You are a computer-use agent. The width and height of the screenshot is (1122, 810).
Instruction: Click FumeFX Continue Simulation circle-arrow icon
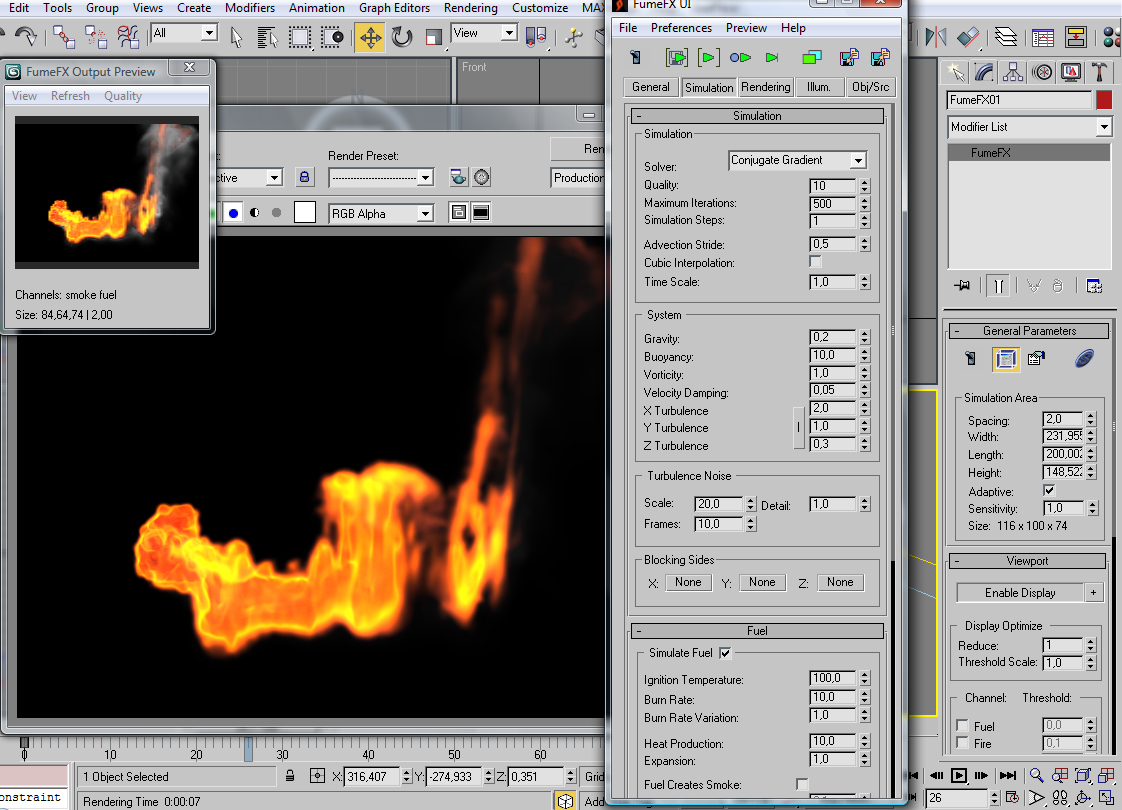coord(740,57)
